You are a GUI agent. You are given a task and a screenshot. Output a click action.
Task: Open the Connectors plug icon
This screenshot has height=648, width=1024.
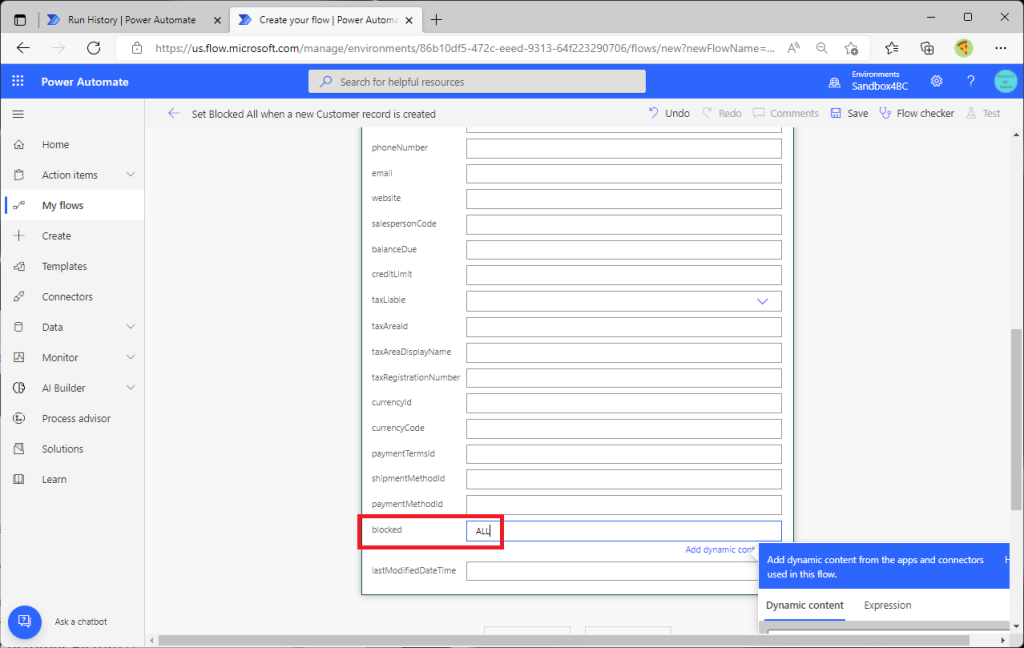[x=19, y=297]
